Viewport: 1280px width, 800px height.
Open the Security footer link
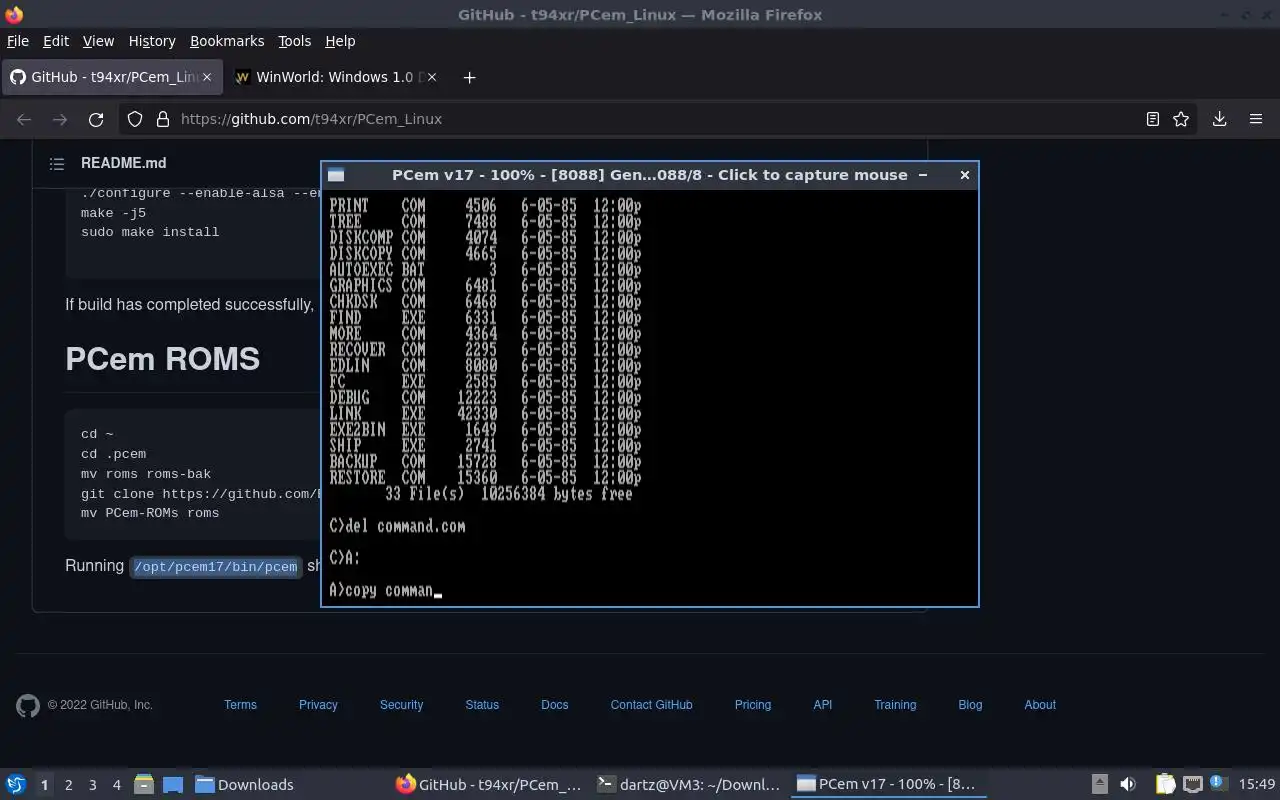pos(401,705)
